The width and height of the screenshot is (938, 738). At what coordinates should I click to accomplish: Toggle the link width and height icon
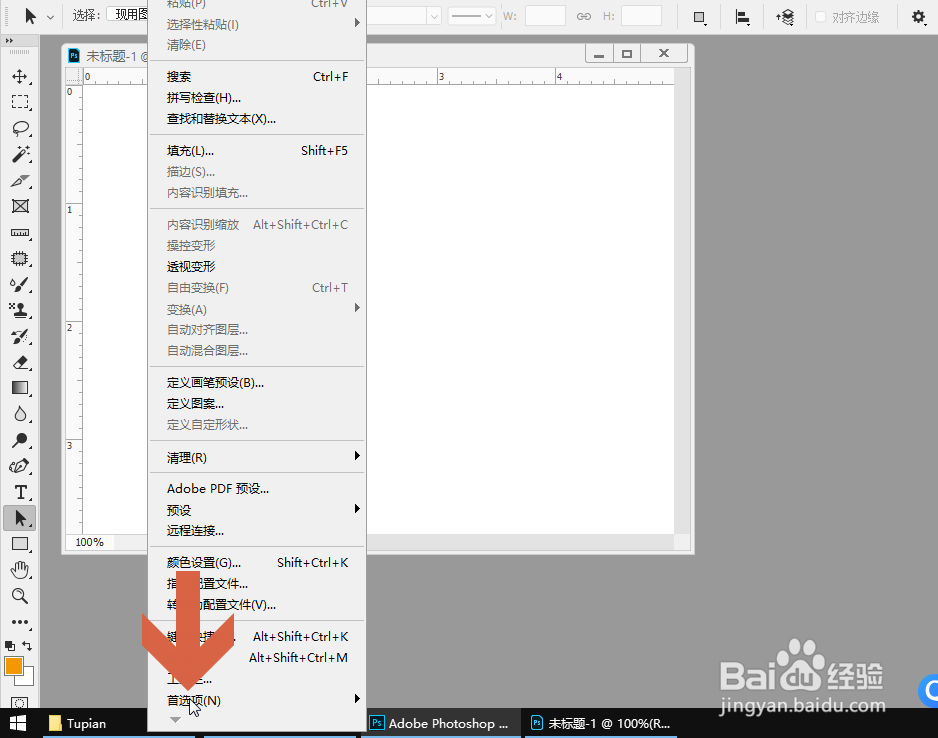pyautogui.click(x=584, y=17)
